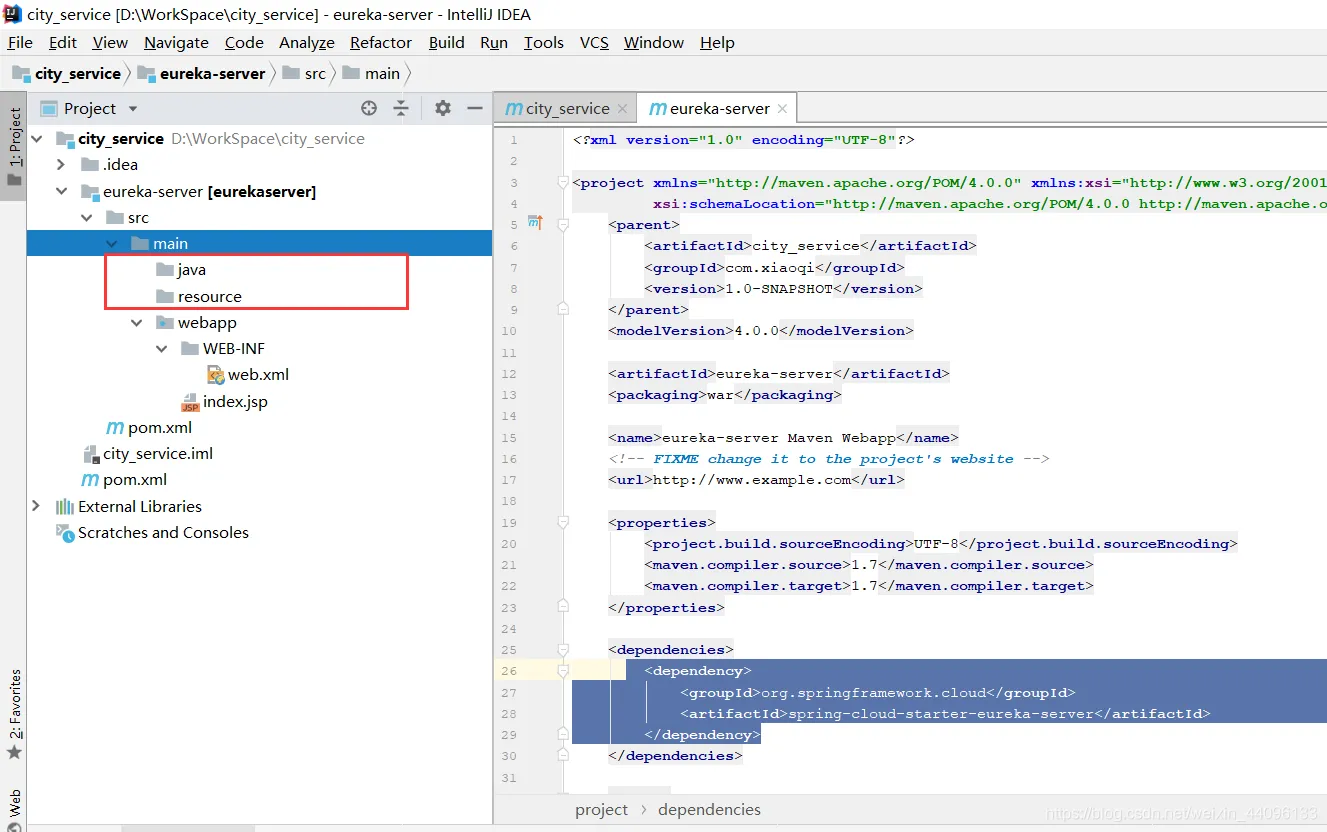The height and width of the screenshot is (832, 1327).
Task: Open the 1: Project tool window stripe
Action: click(x=14, y=145)
